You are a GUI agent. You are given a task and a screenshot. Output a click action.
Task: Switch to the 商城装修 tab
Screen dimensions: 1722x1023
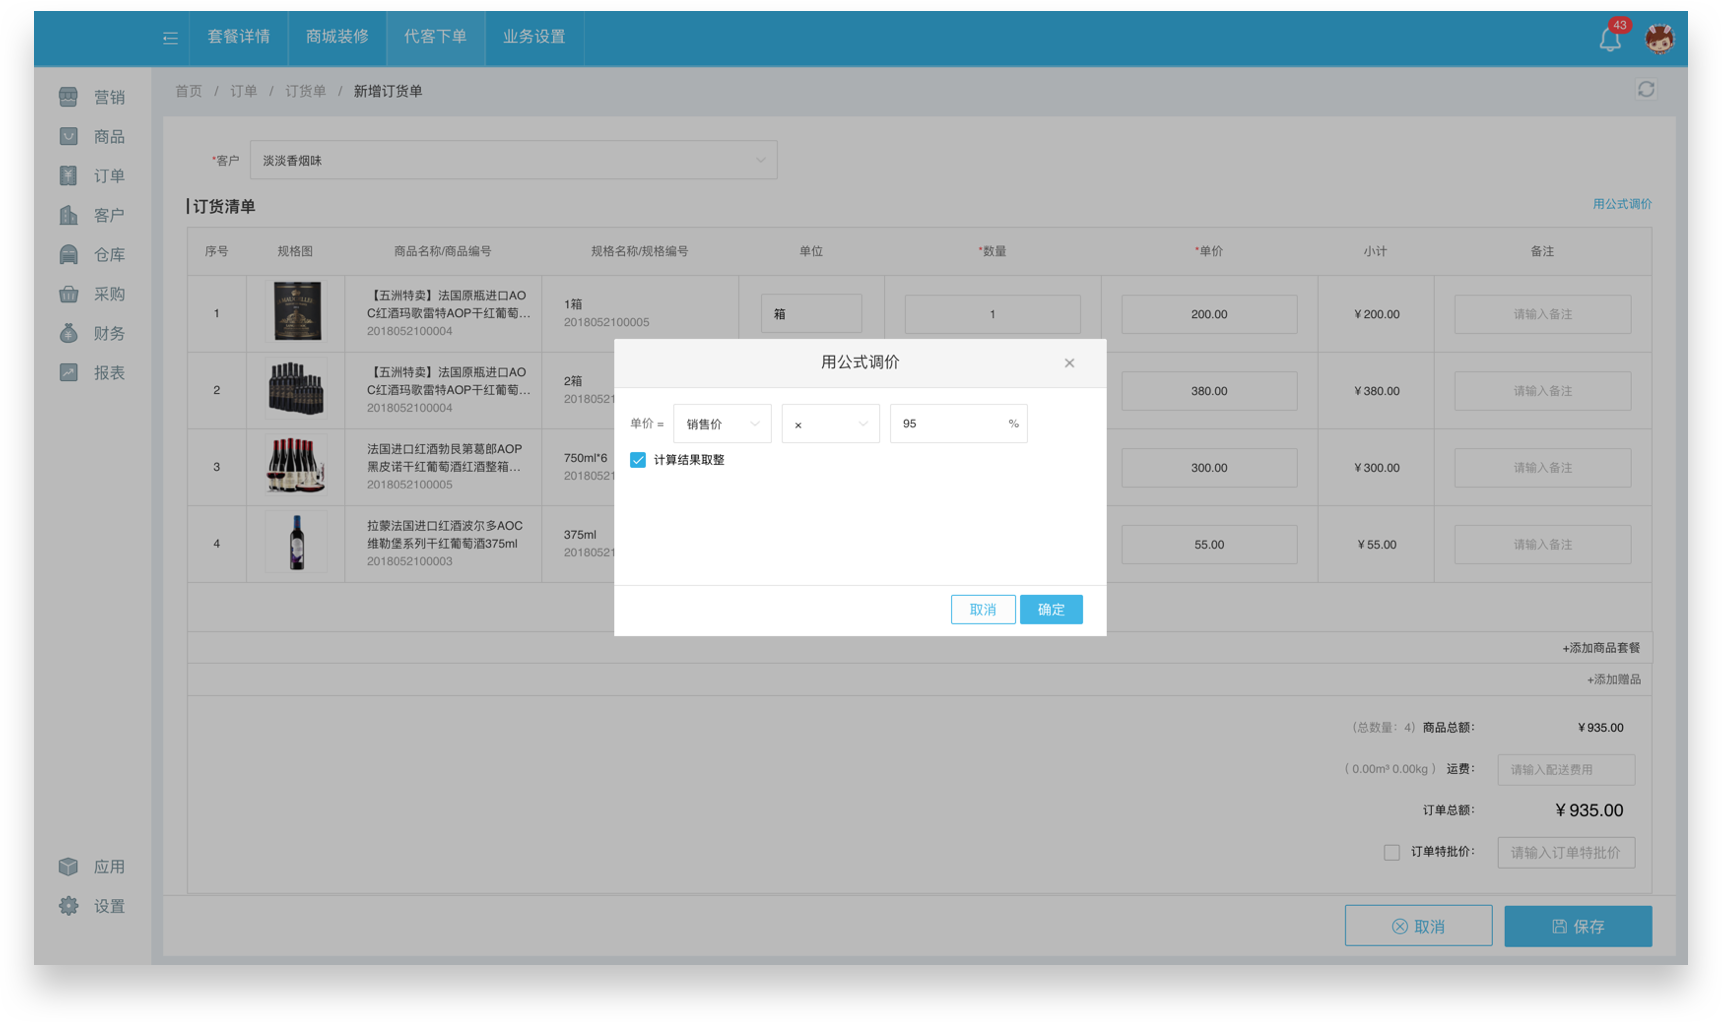[337, 37]
